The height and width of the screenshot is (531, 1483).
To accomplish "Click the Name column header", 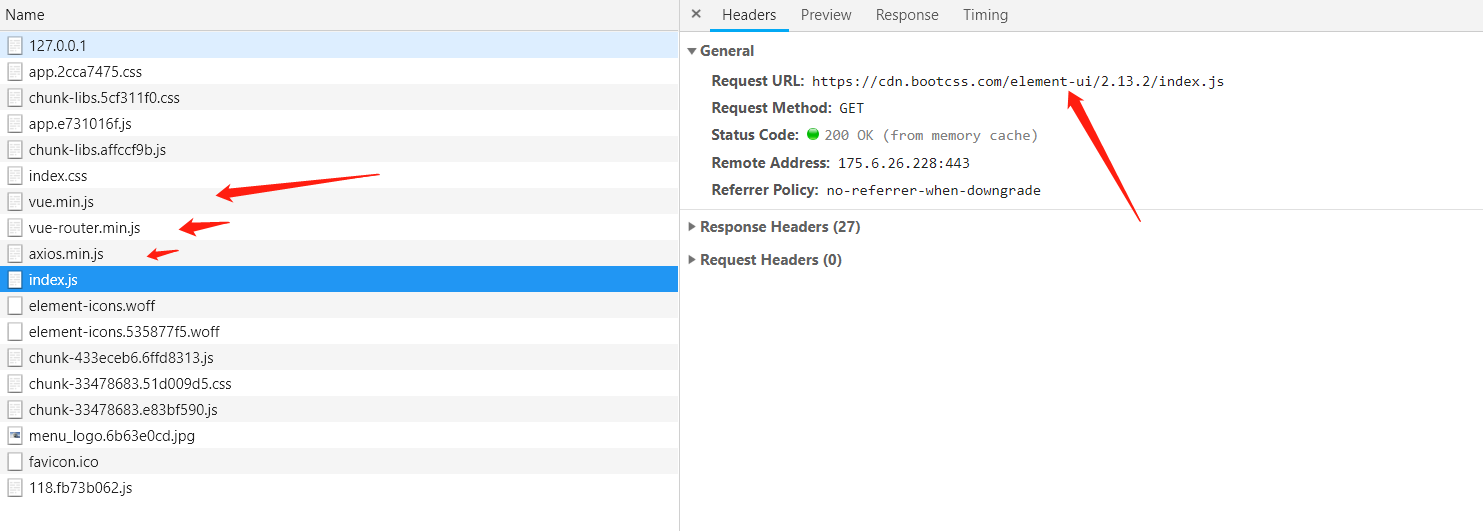I will pos(339,15).
